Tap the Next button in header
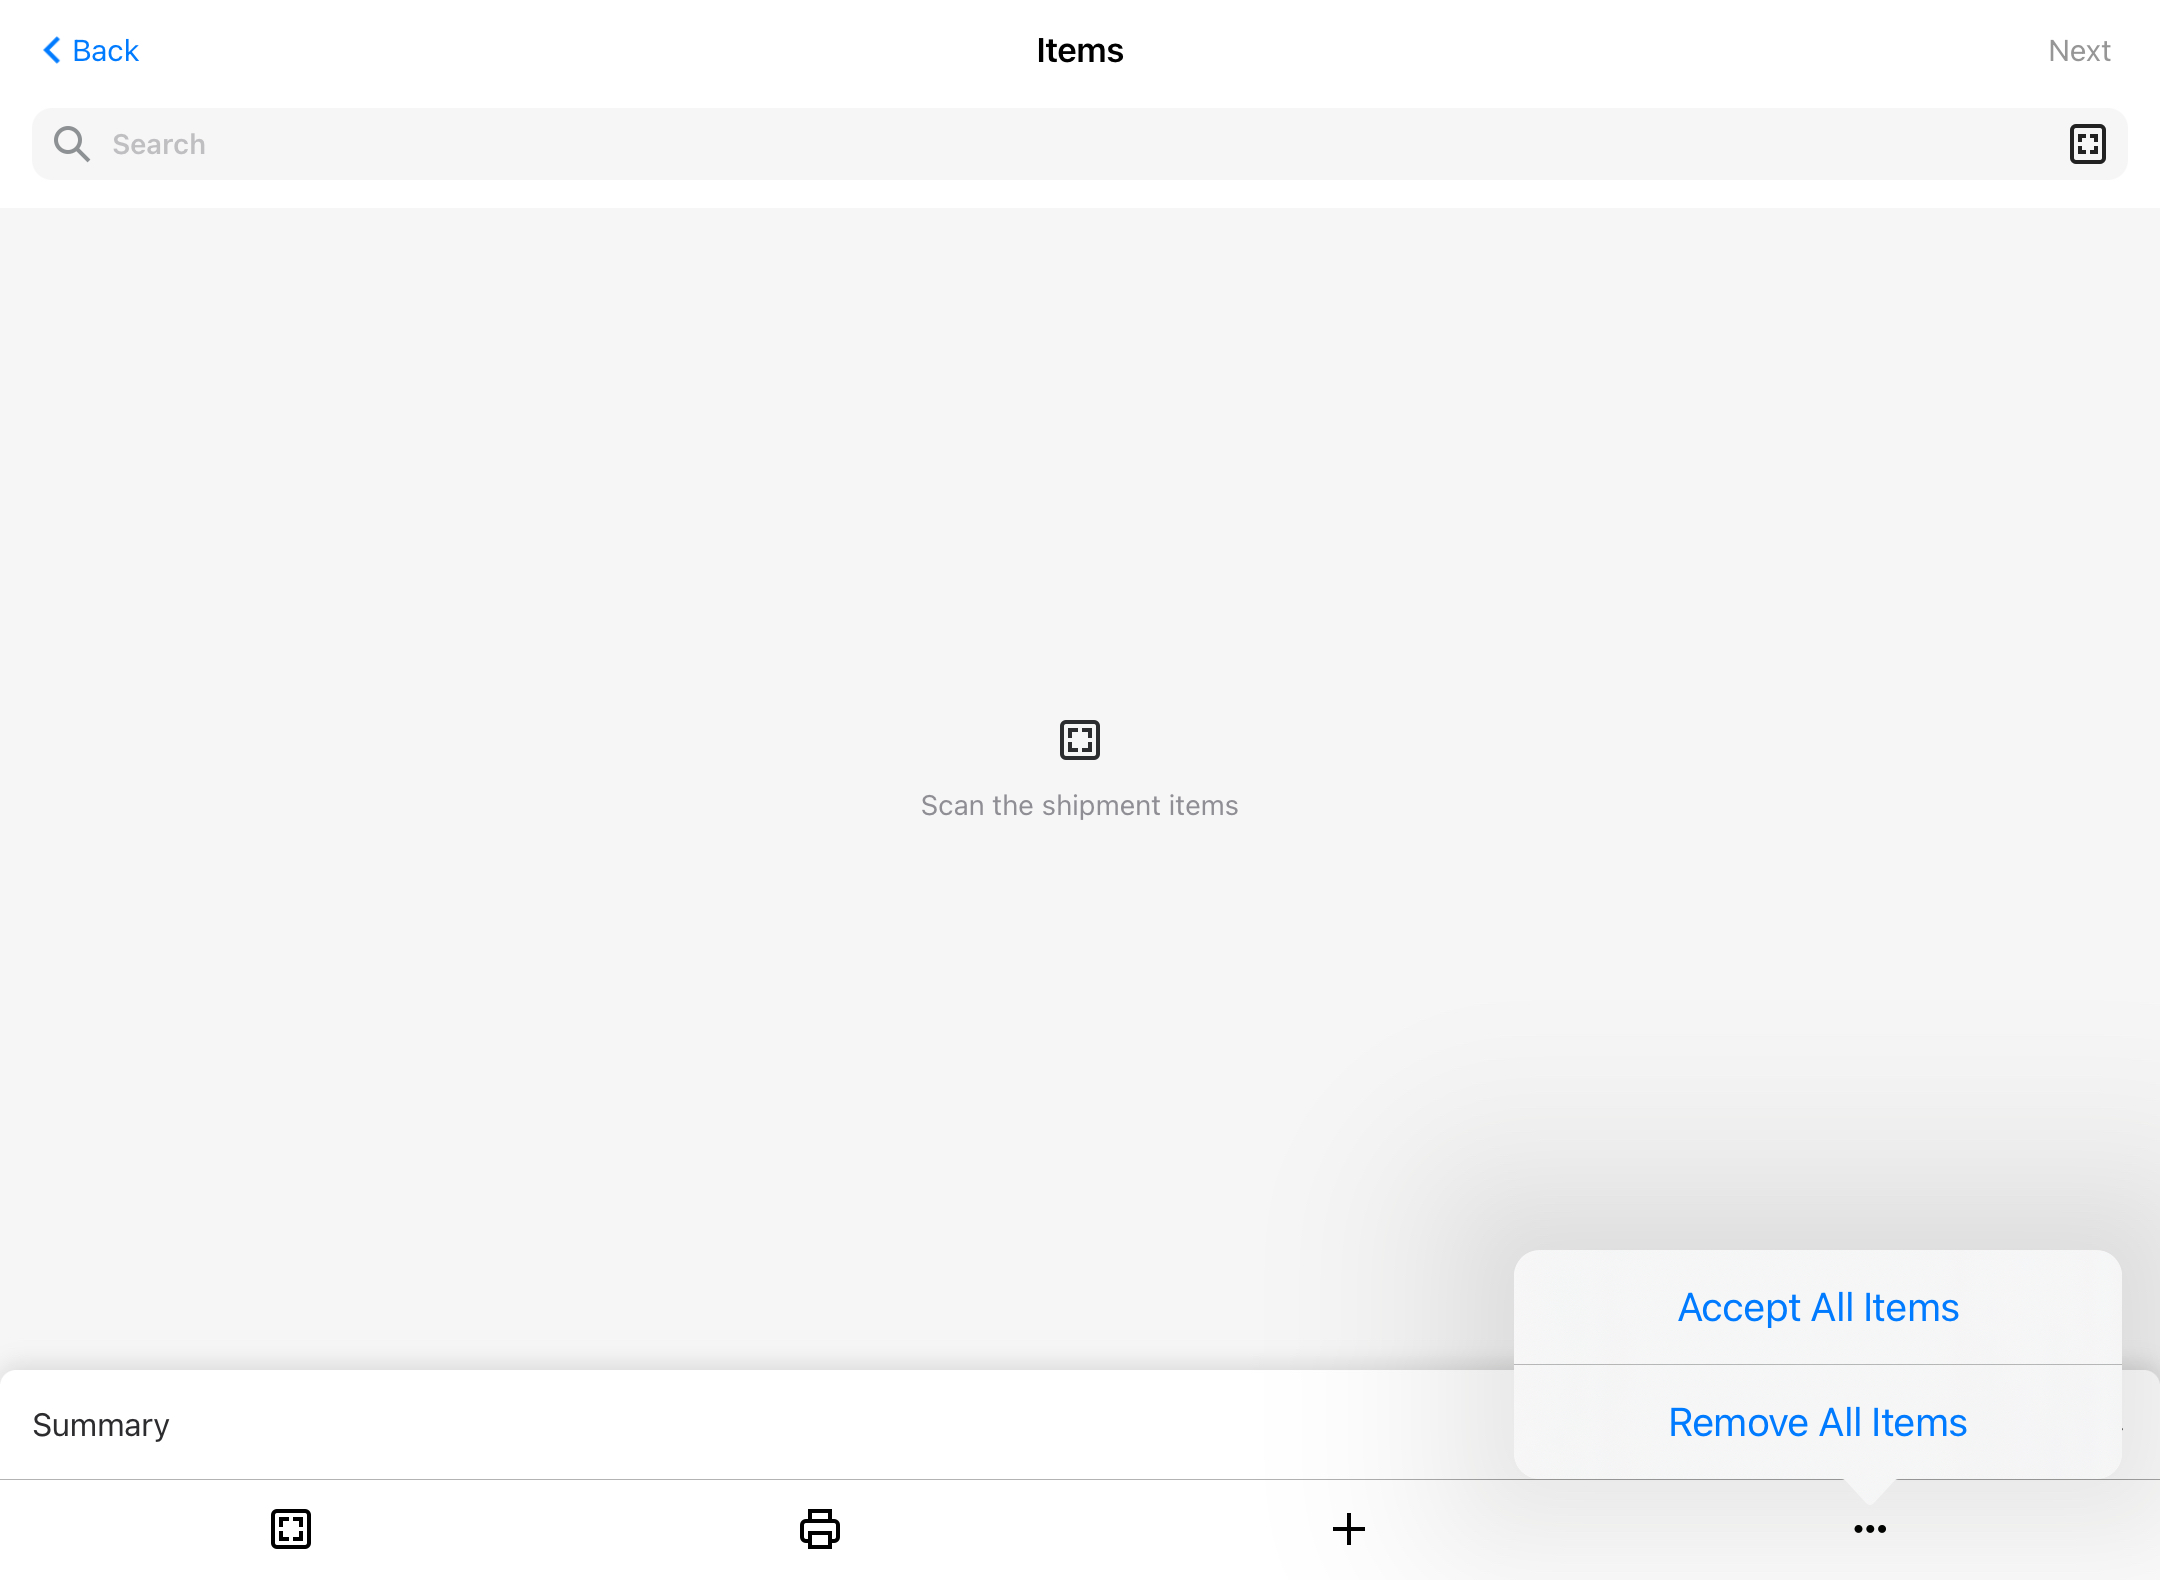This screenshot has width=2160, height=1580. click(x=2079, y=51)
